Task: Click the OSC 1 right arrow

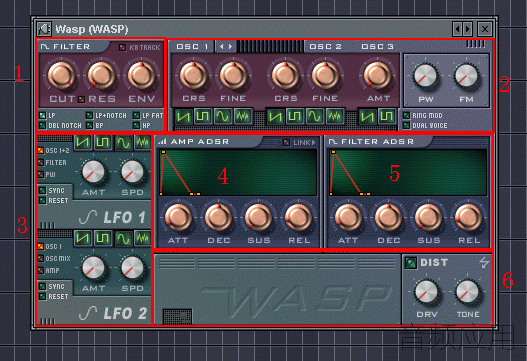Action: (x=231, y=47)
